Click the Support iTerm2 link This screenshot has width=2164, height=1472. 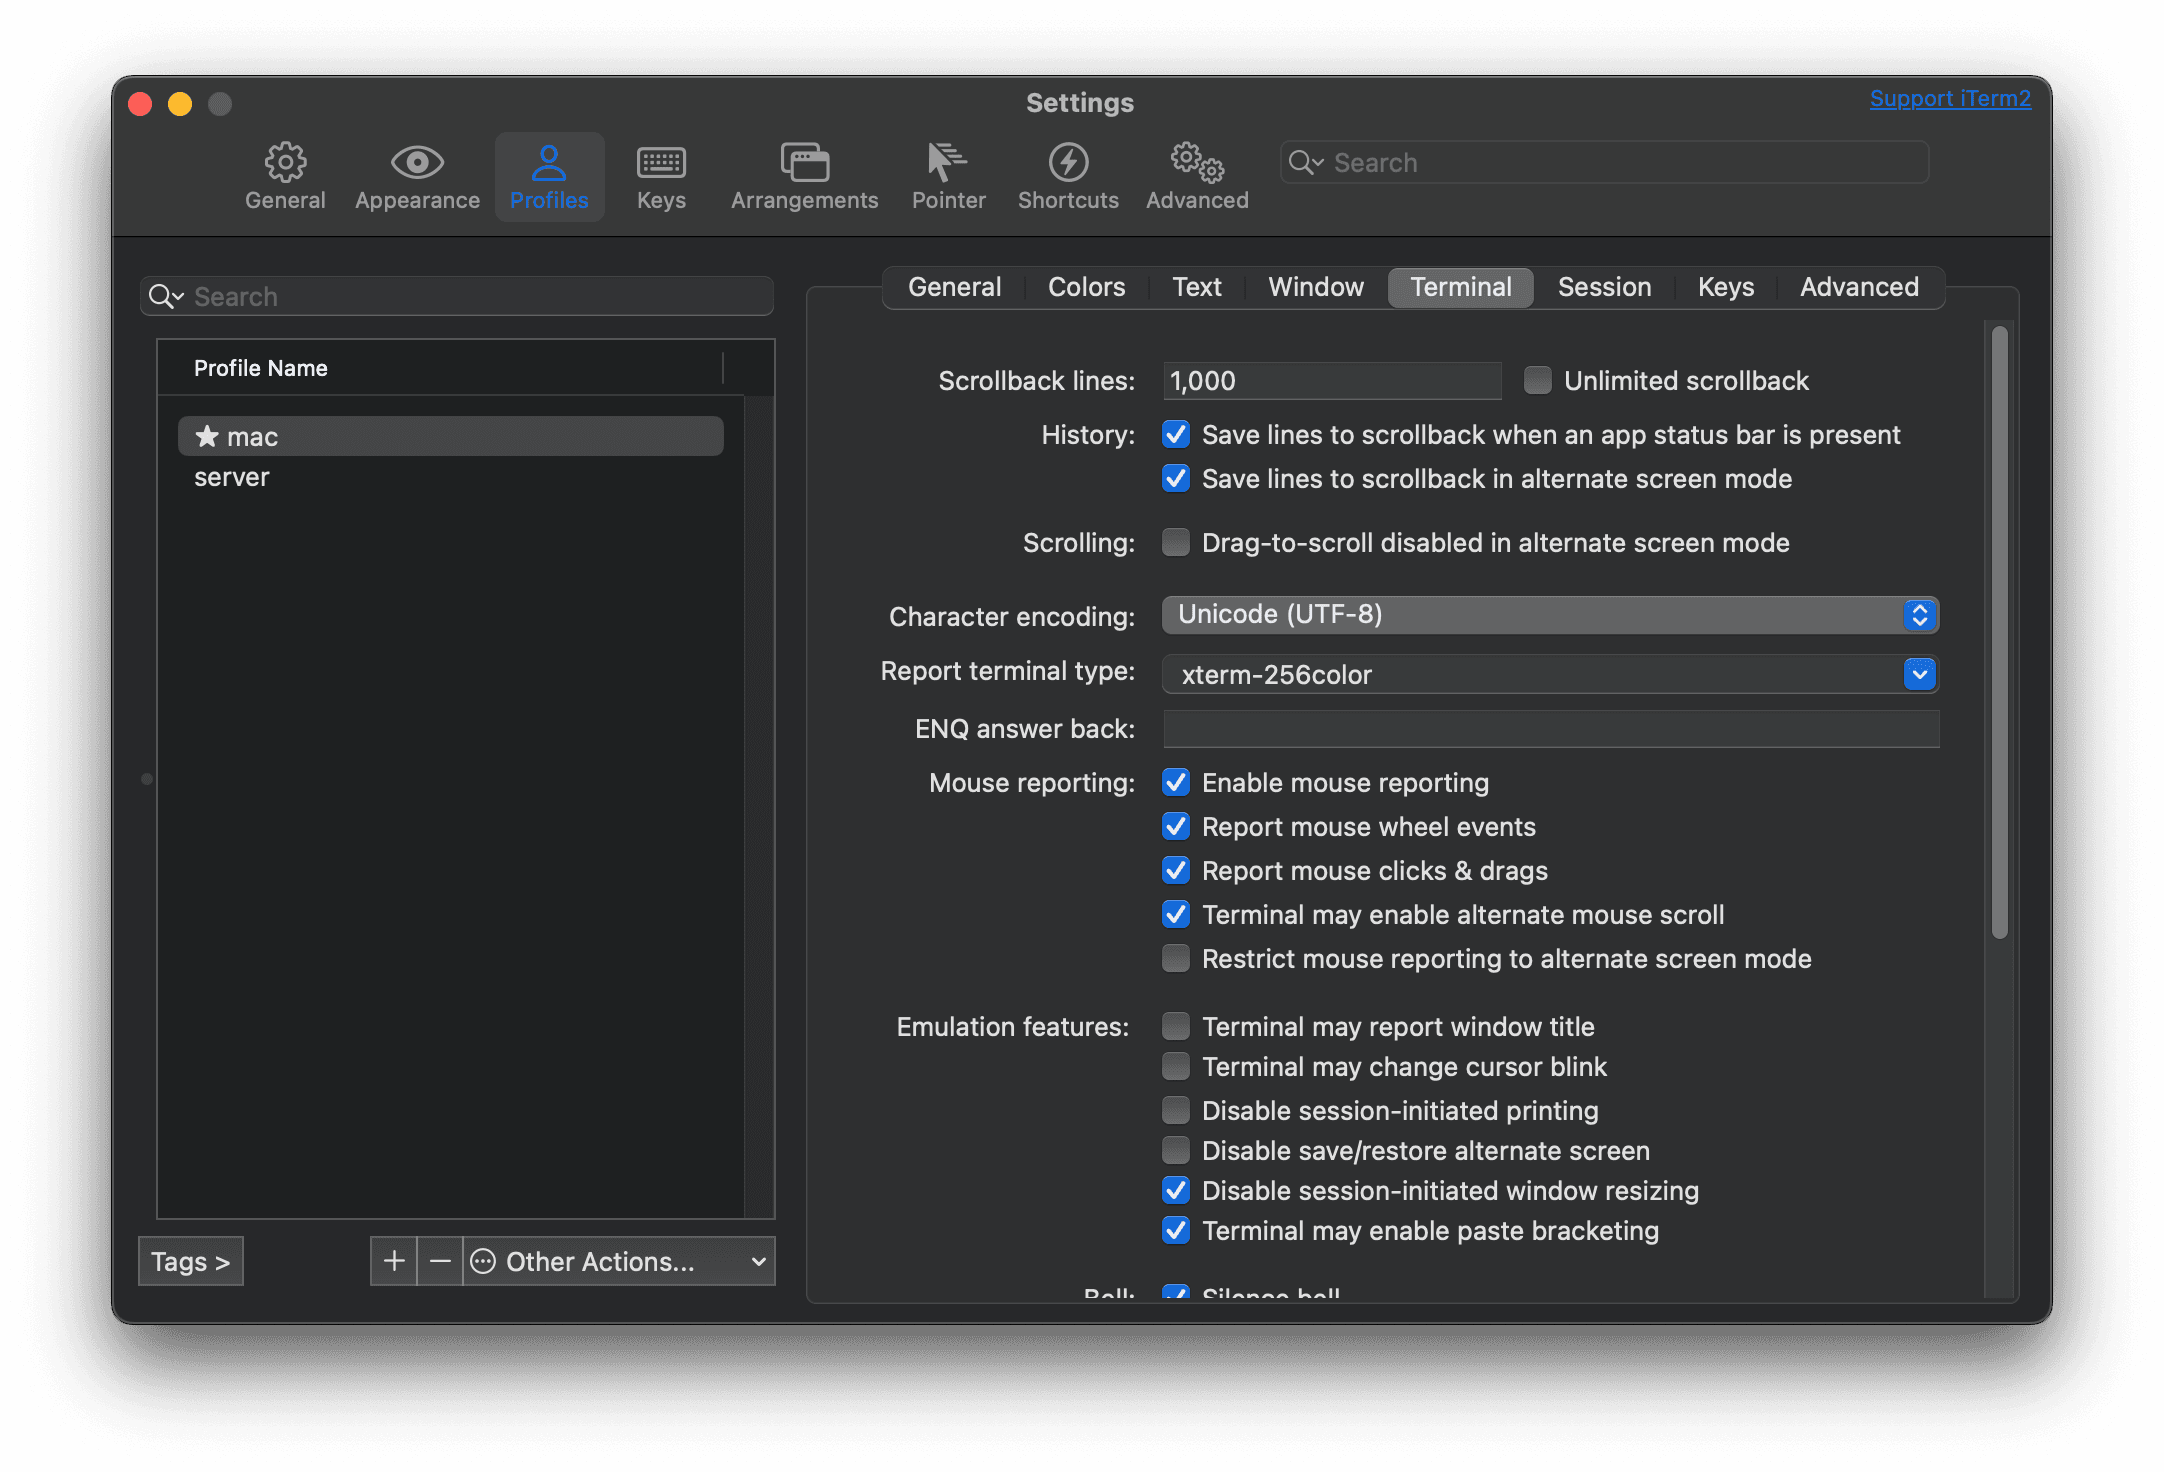point(1950,99)
